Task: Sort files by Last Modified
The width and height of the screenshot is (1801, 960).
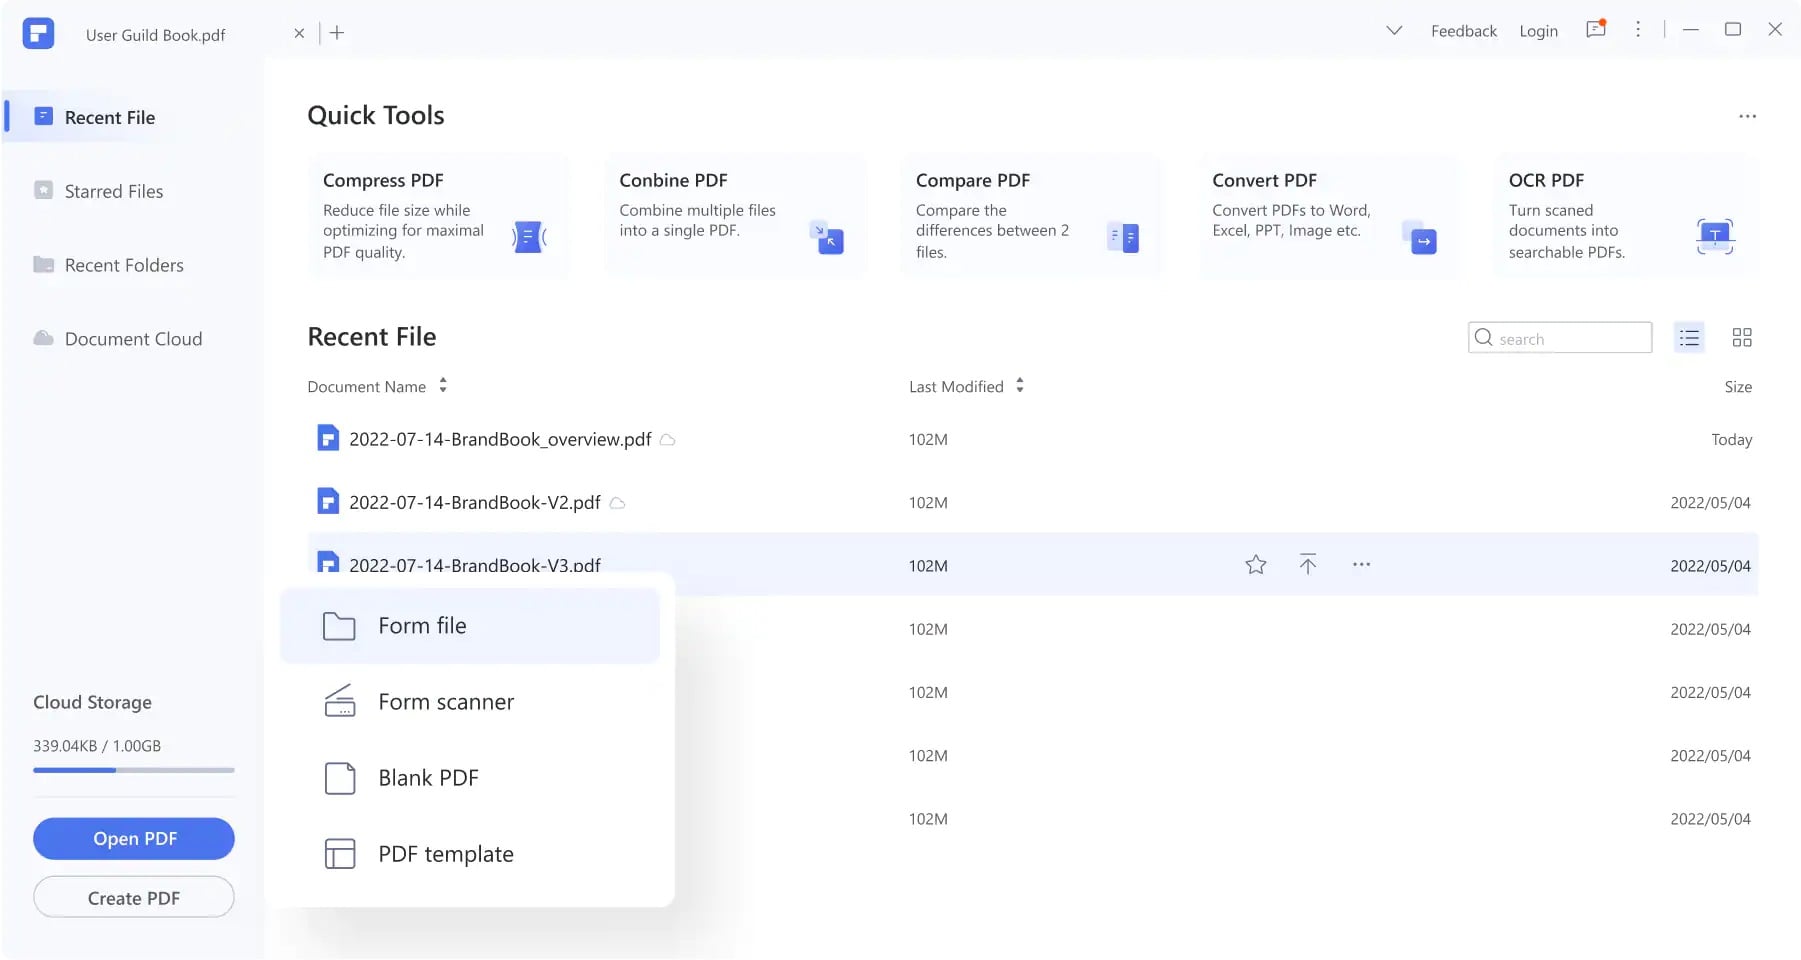Action: pyautogui.click(x=1019, y=386)
